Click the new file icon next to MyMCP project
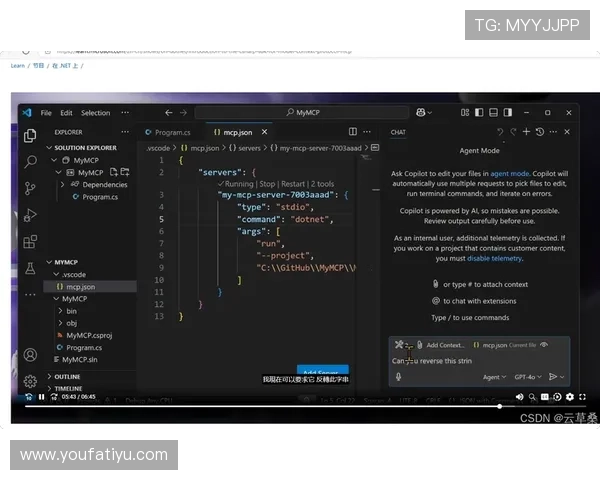The height and width of the screenshot is (480, 600). 114,172
